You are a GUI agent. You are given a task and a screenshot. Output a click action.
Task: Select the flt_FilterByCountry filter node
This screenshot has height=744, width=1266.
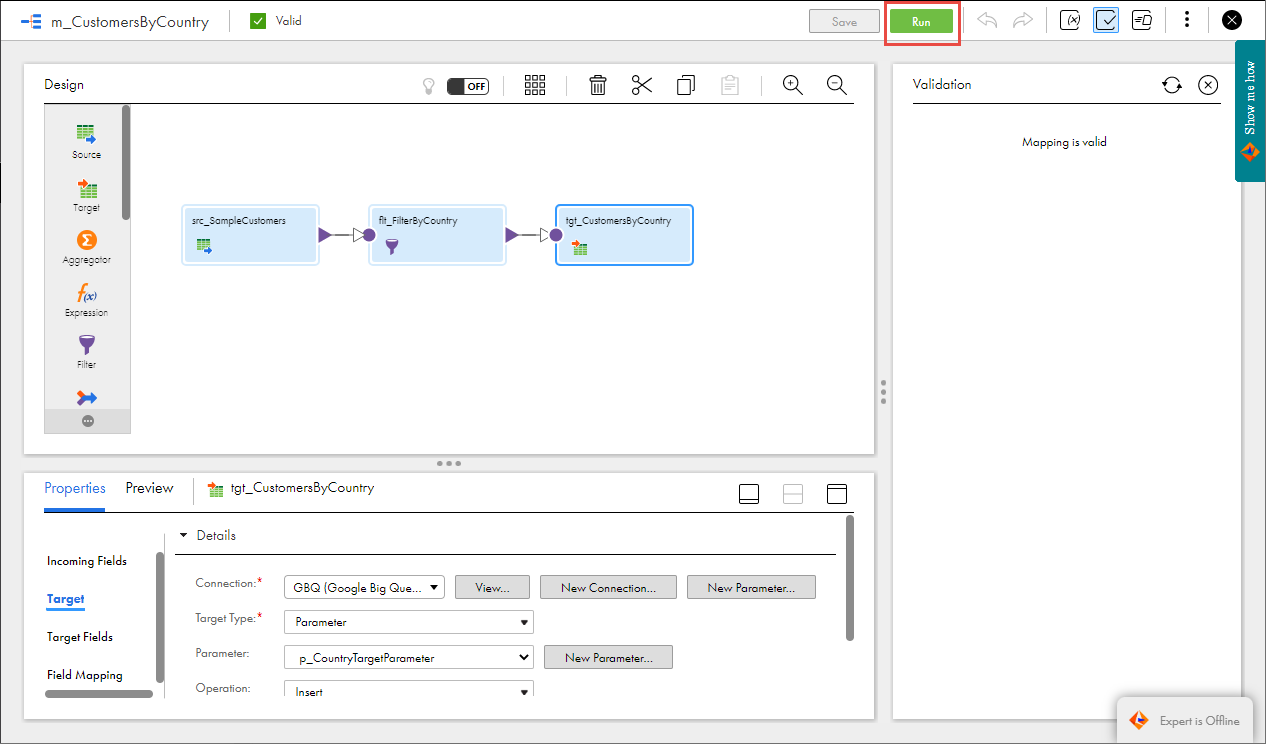[437, 235]
